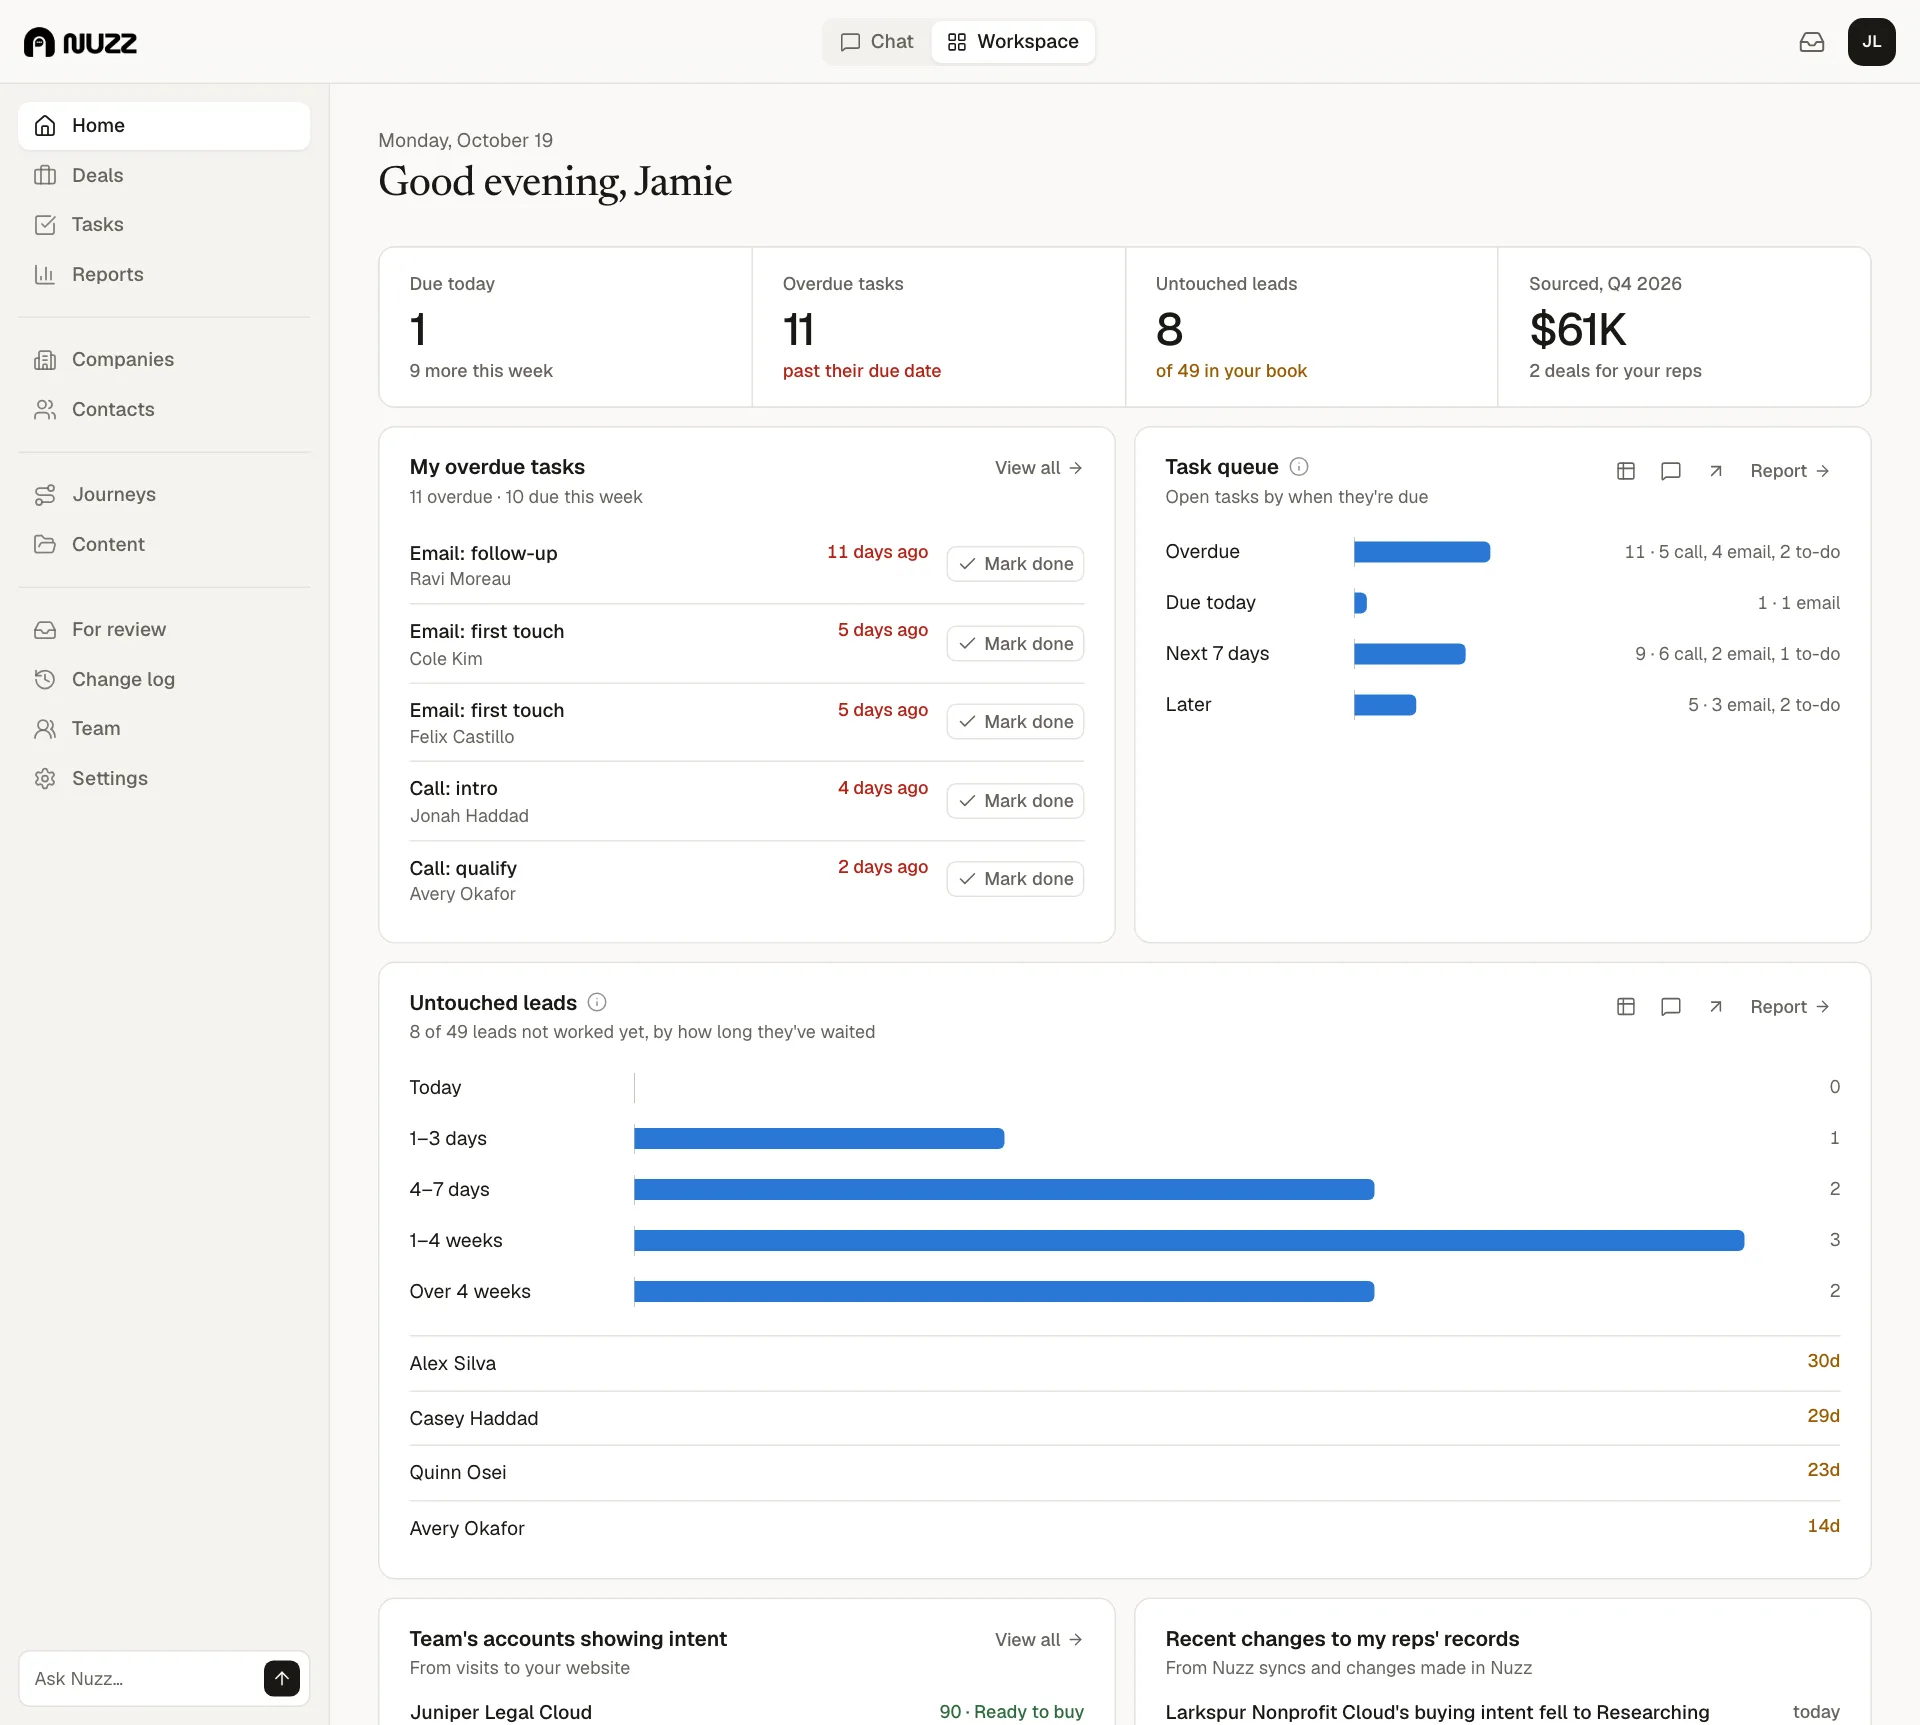Send the Ask Nuzz message arrow
The image size is (1920, 1725).
282,1679
